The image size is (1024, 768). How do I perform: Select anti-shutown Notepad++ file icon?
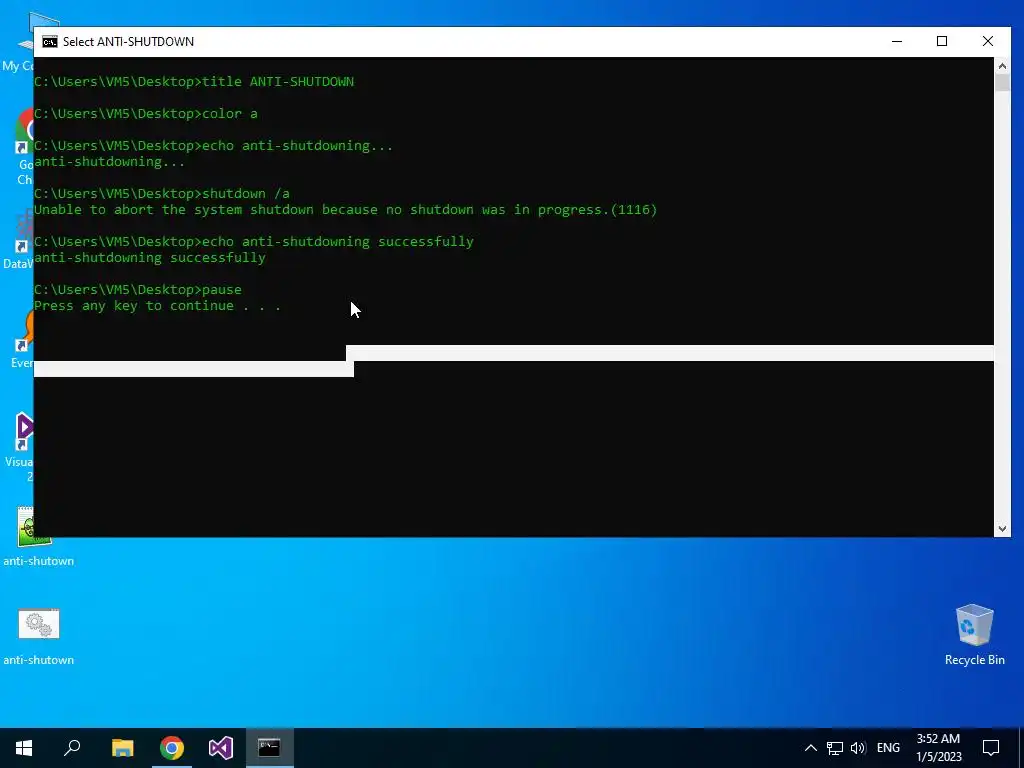(39, 537)
